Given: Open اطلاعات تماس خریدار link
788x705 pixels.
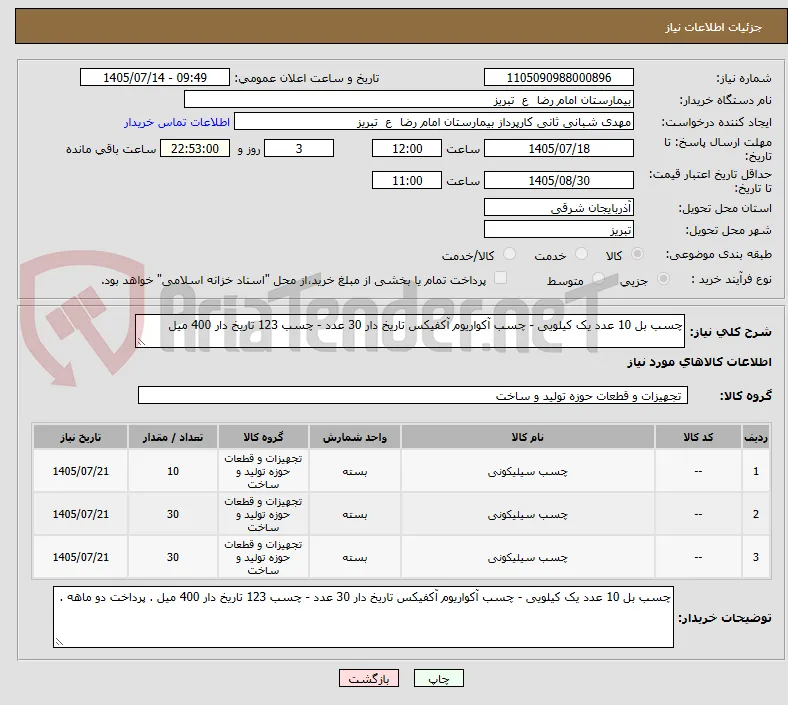Looking at the screenshot, I should click(x=177, y=123).
